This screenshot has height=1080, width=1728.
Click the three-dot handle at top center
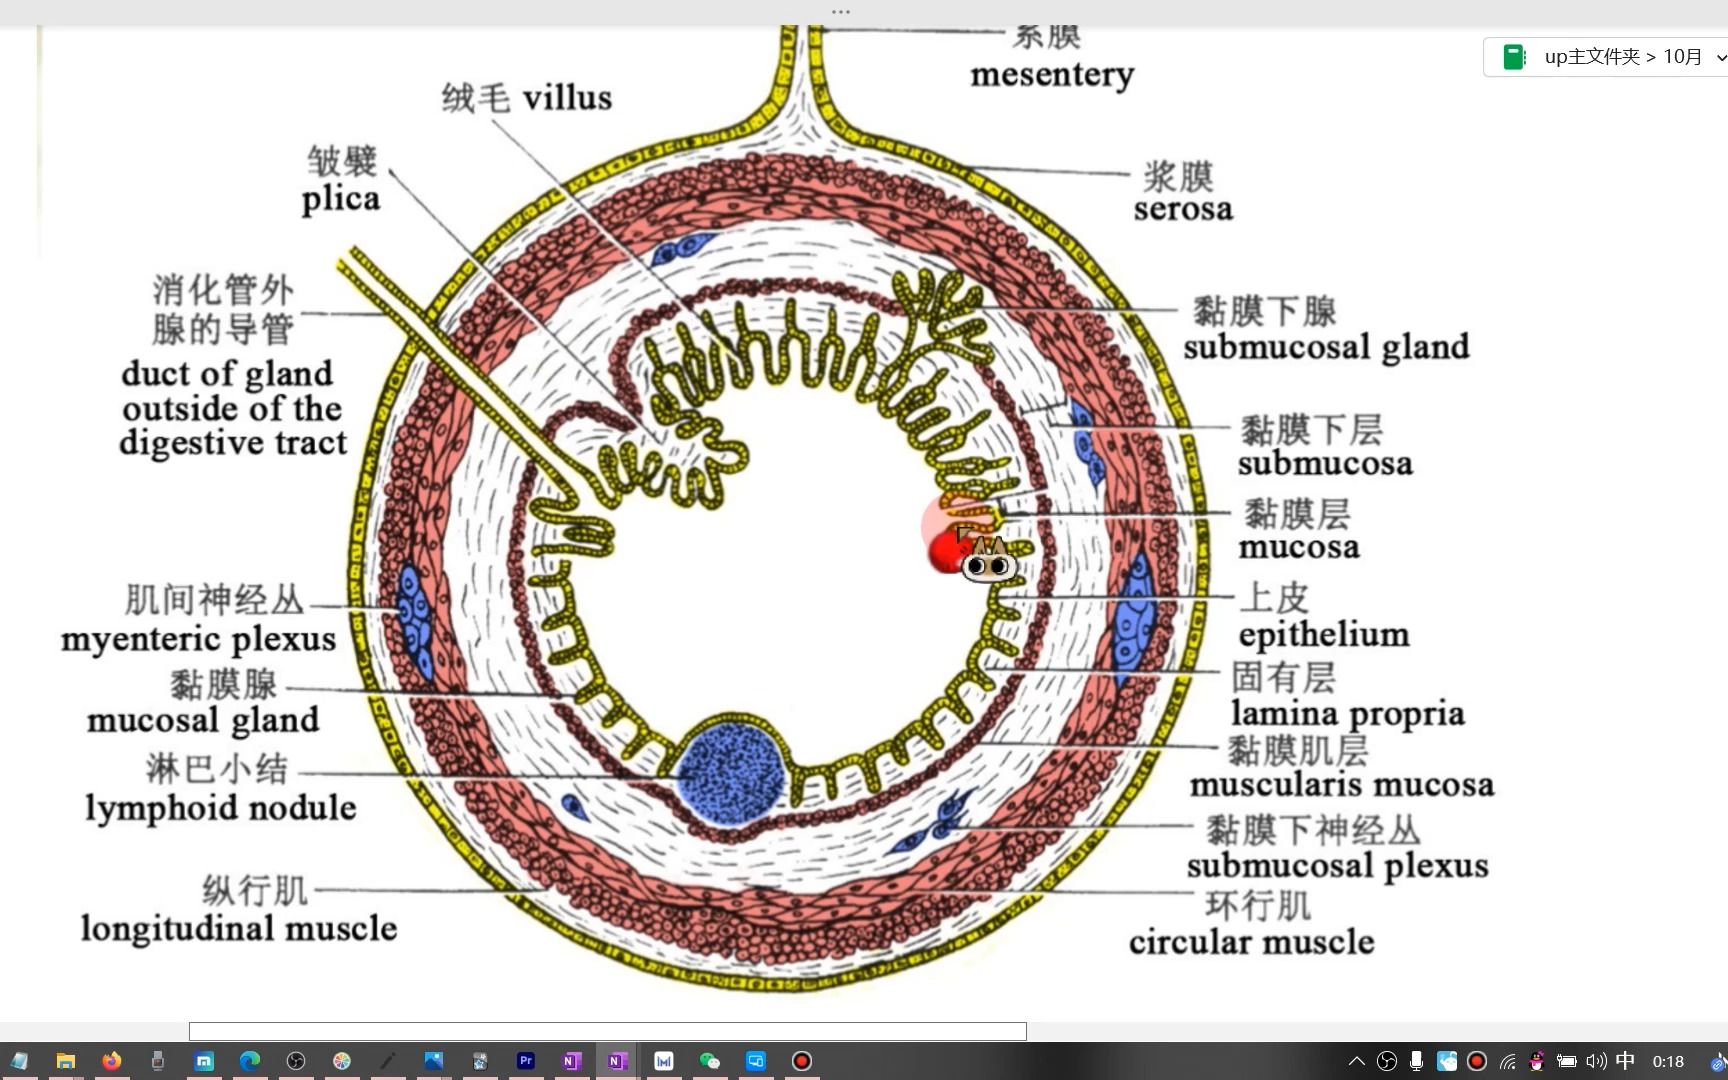[840, 12]
